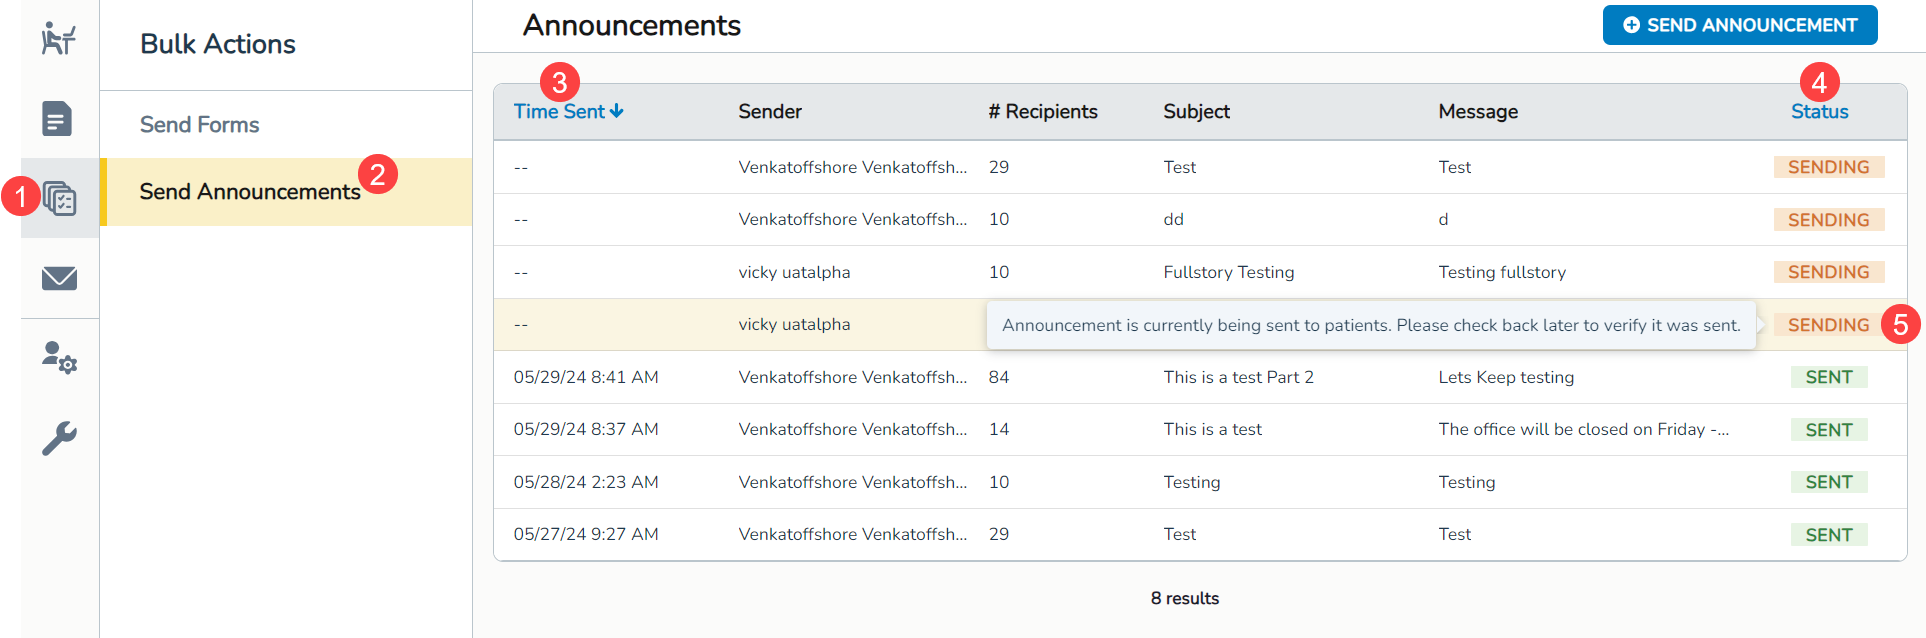Sort announcements by Status column
Screen dimensions: 1926x638
click(x=1819, y=112)
